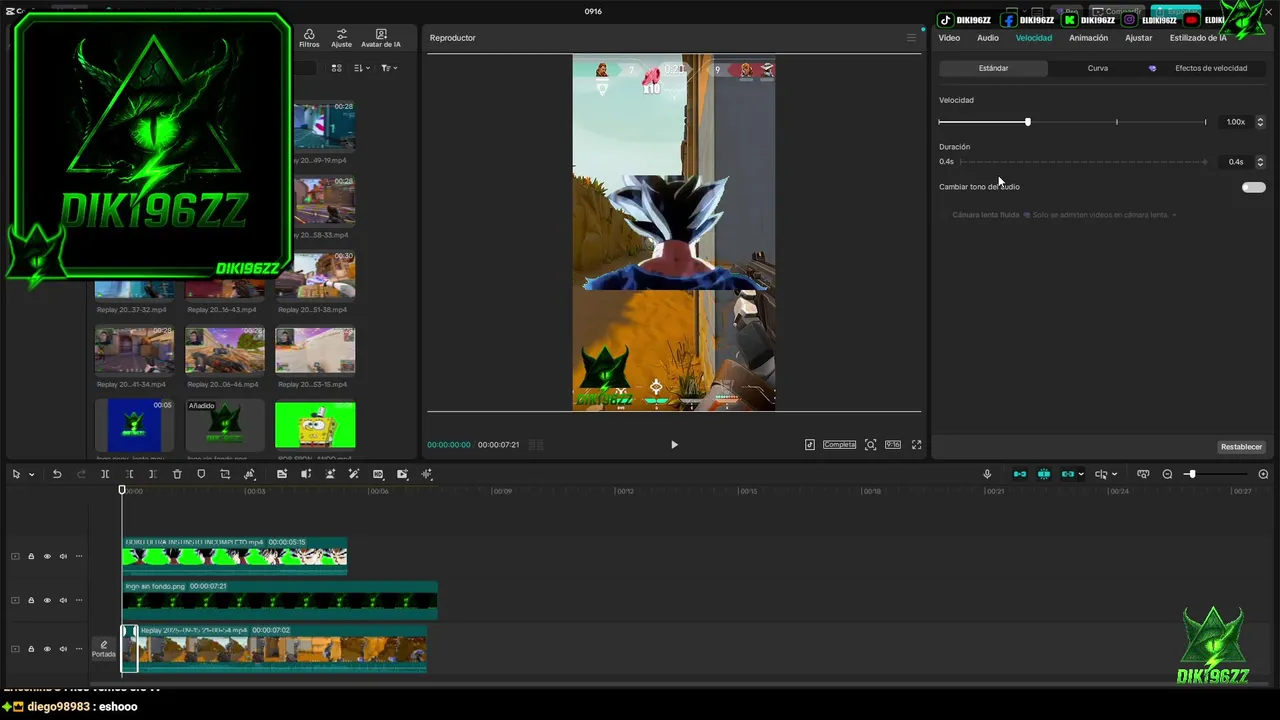
Task: Open more options for logo sin fondo track
Action: [x=79, y=600]
